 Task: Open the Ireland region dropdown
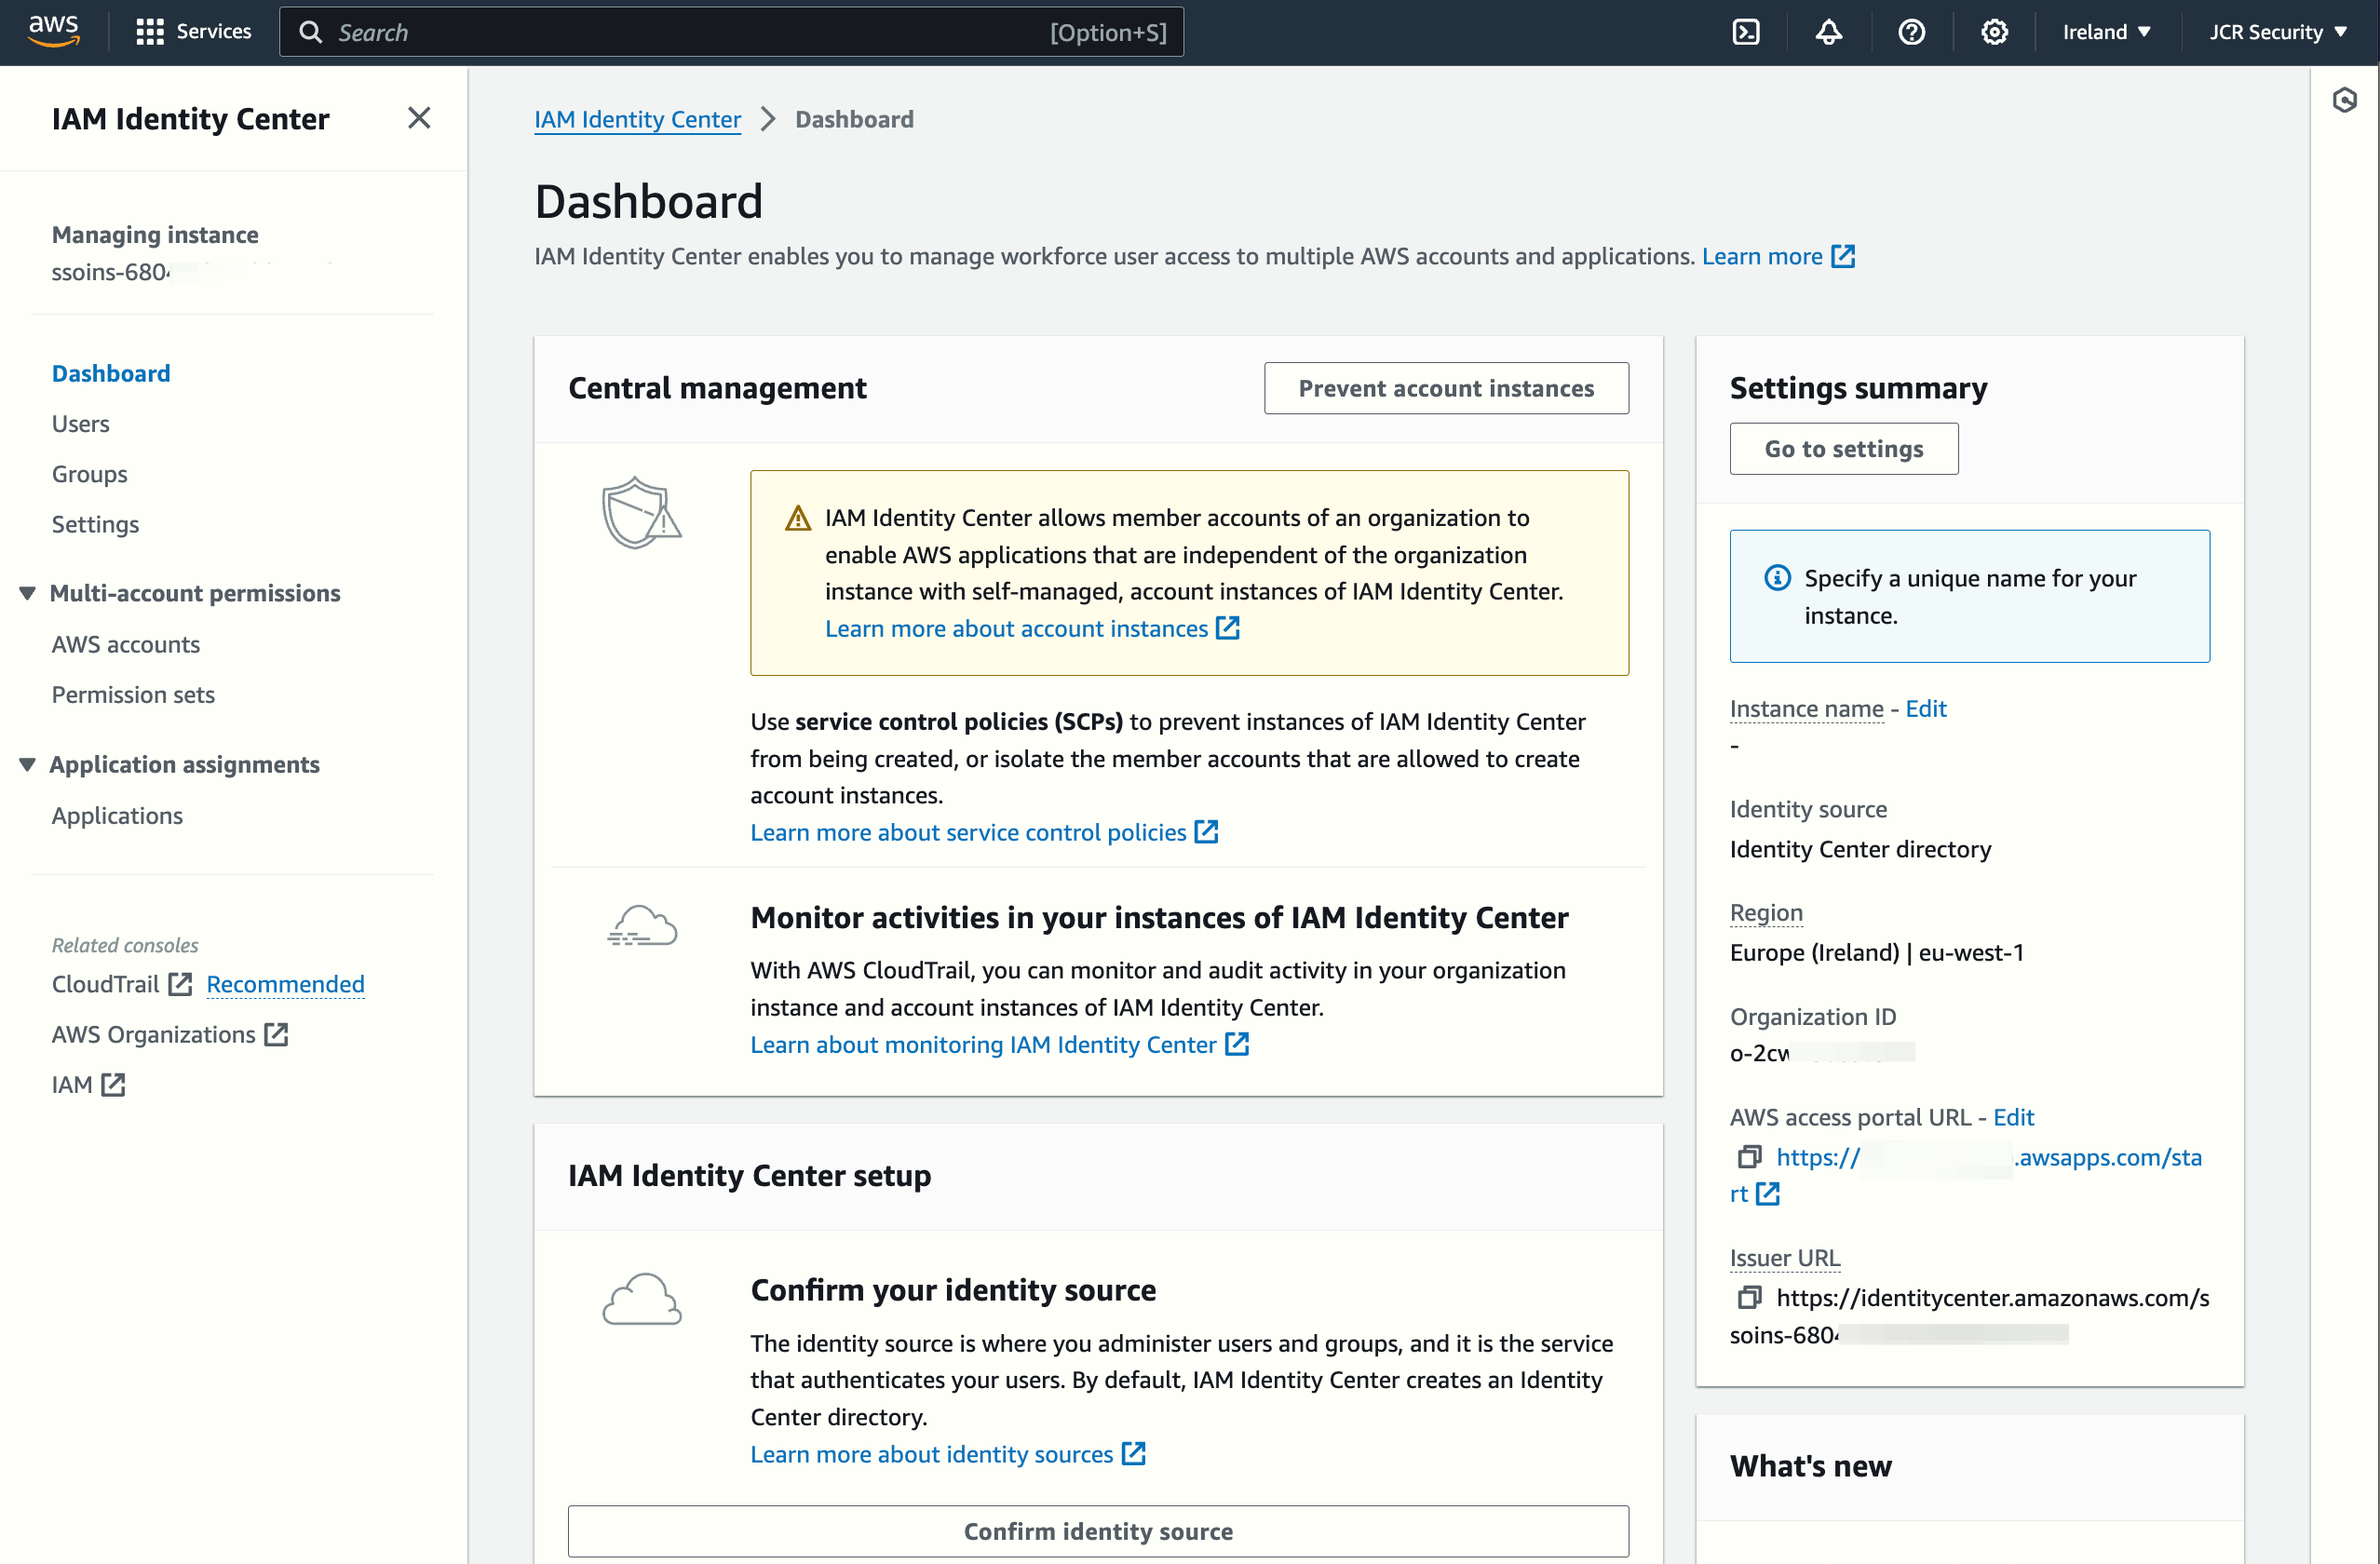(x=2106, y=32)
